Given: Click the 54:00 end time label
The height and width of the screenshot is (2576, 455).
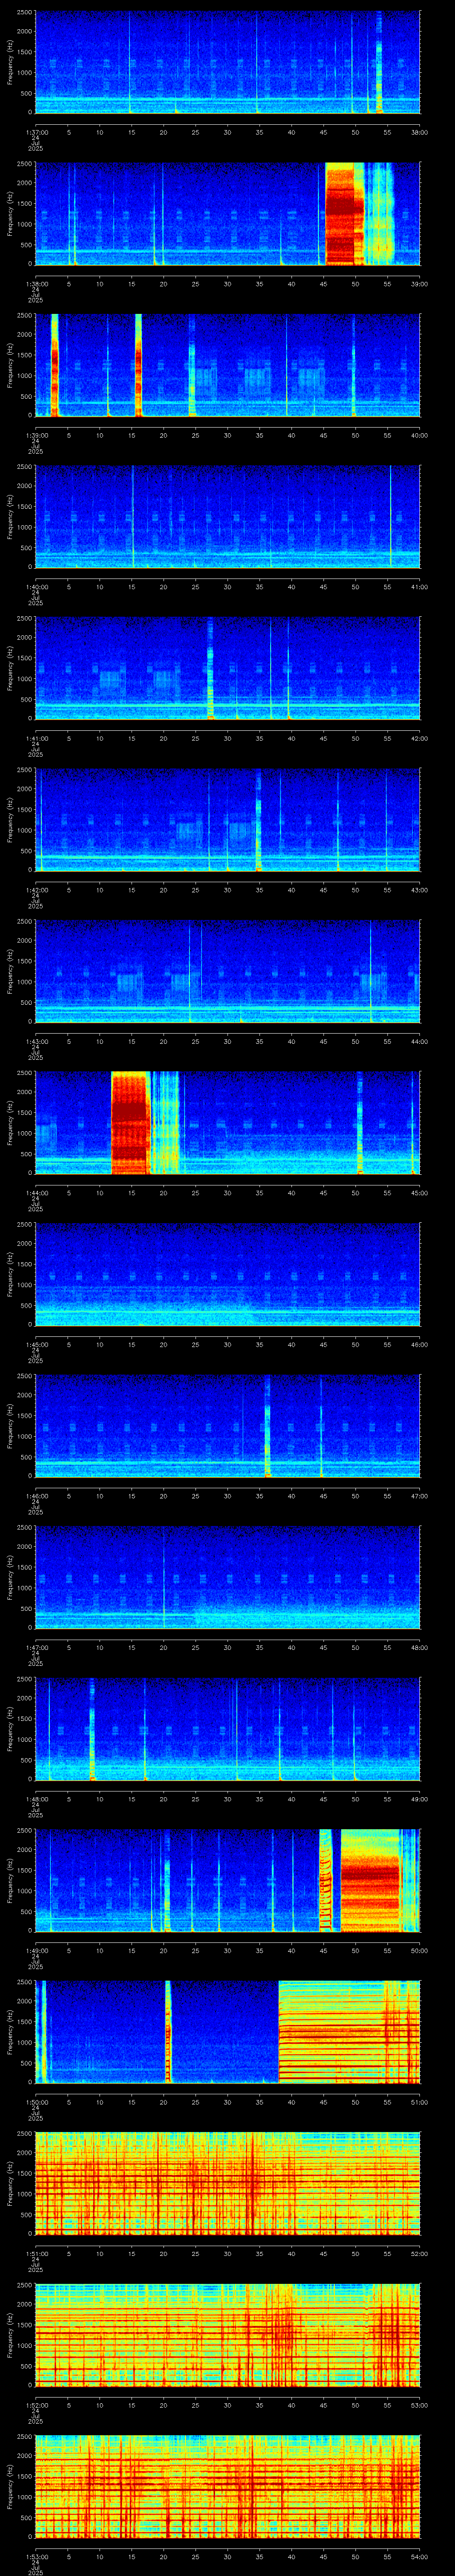Looking at the screenshot, I should pyautogui.click(x=419, y=2556).
